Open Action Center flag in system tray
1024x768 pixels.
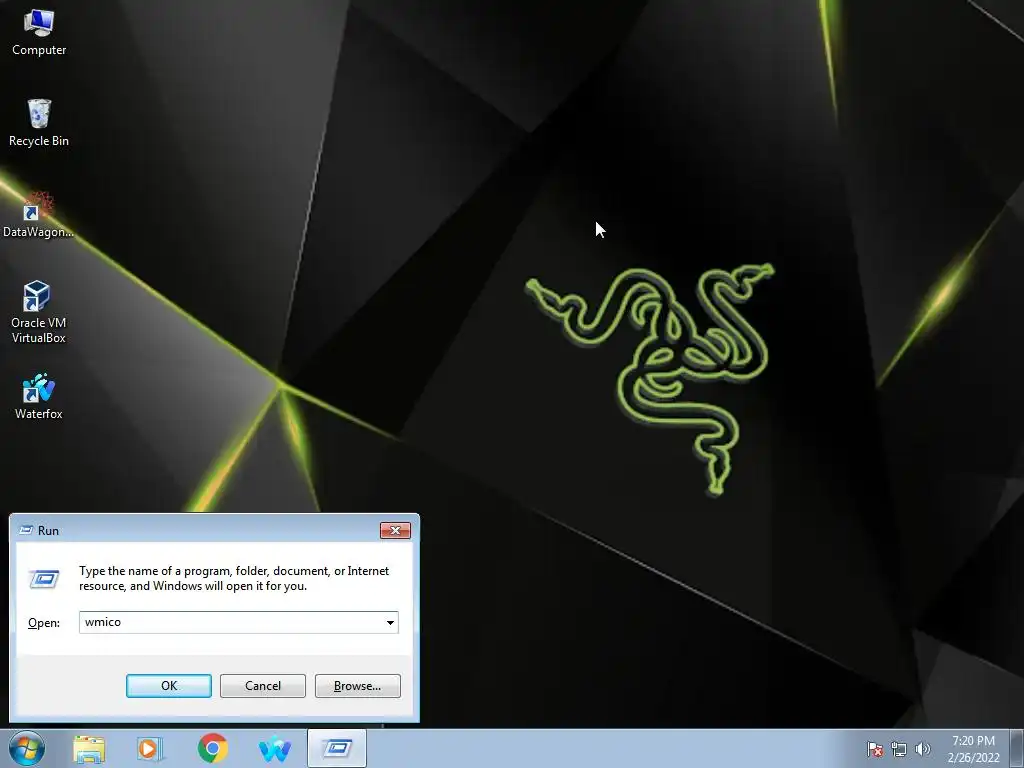(x=874, y=749)
